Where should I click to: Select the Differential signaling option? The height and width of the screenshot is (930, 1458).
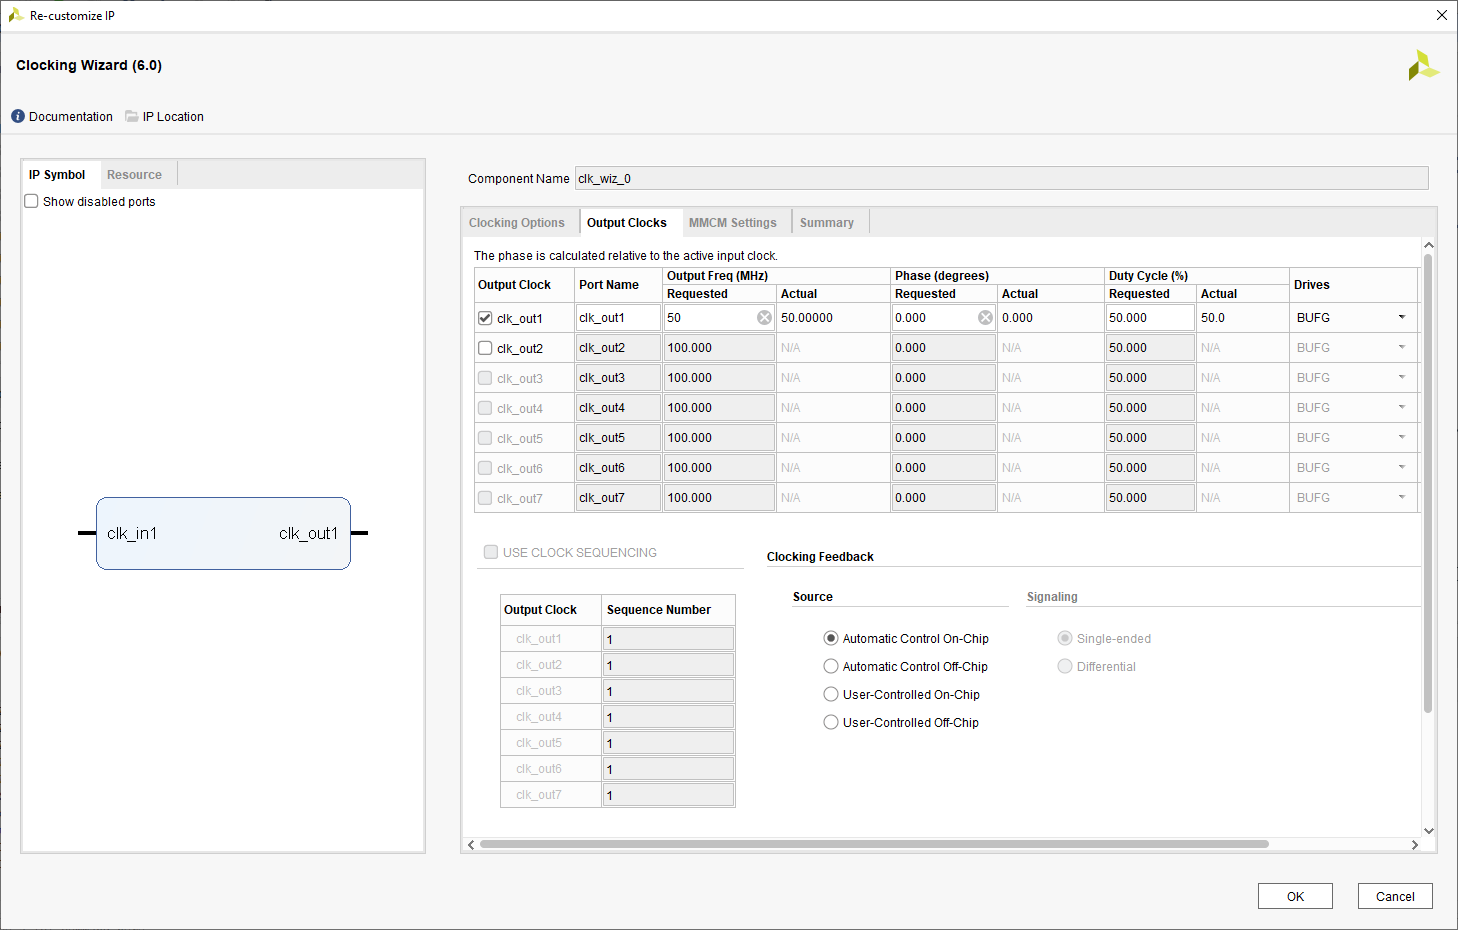[1065, 666]
